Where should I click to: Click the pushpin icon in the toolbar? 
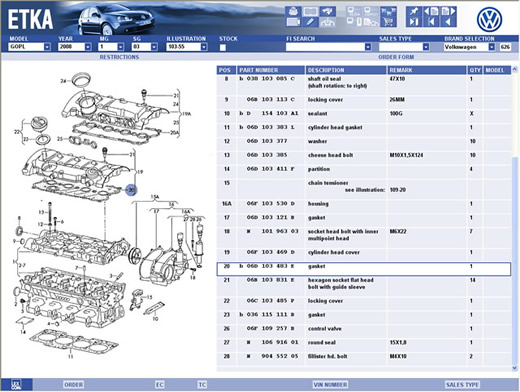click(x=414, y=12)
